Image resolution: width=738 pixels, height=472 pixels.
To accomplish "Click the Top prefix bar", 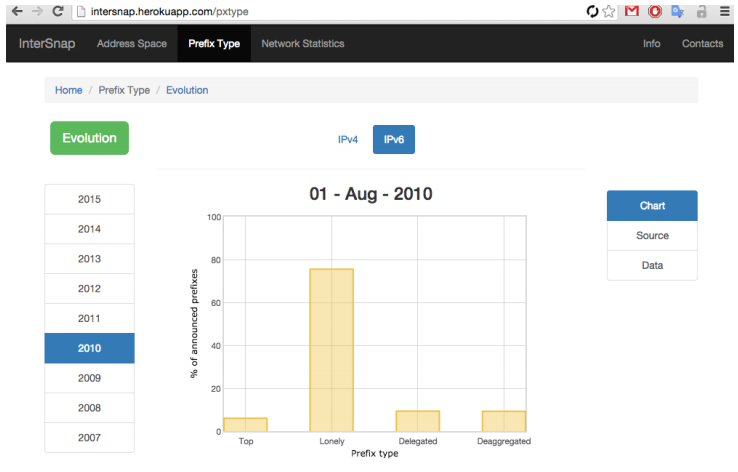I will pos(245,424).
